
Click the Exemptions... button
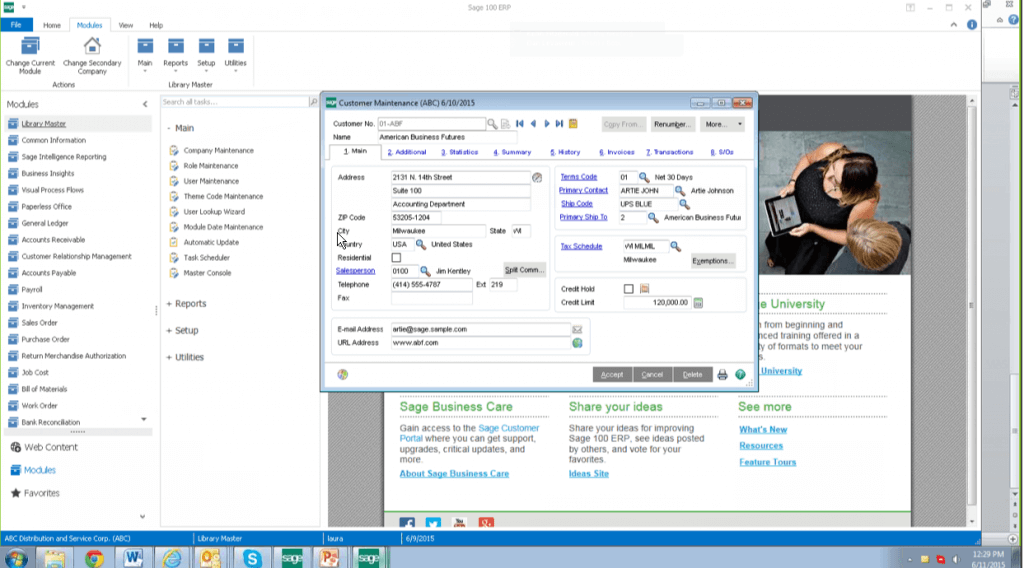713,261
